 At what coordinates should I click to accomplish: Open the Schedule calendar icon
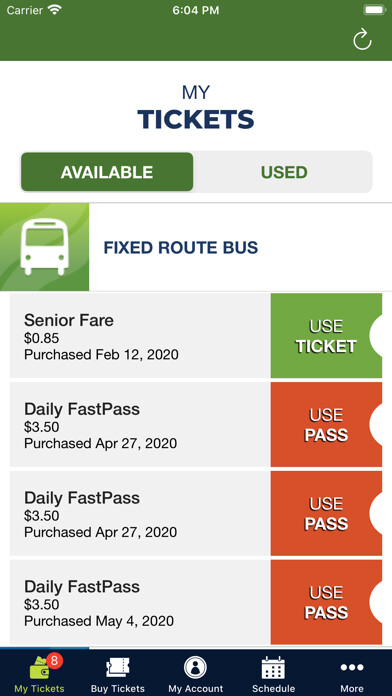click(x=273, y=668)
